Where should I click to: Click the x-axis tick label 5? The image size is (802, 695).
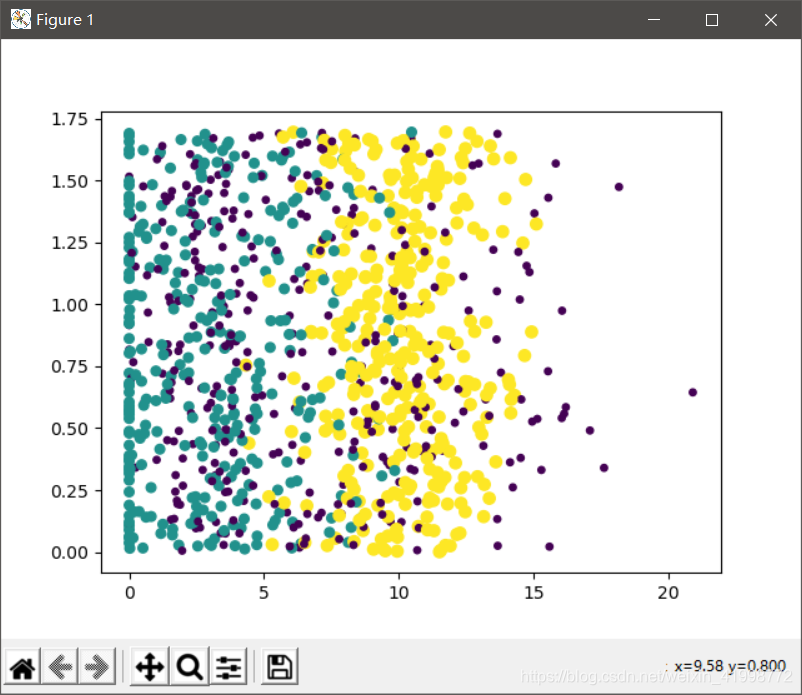[264, 593]
